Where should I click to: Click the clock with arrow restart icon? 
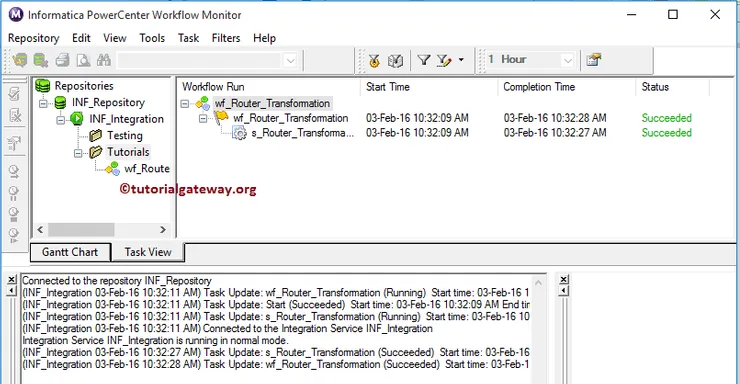coord(14,172)
